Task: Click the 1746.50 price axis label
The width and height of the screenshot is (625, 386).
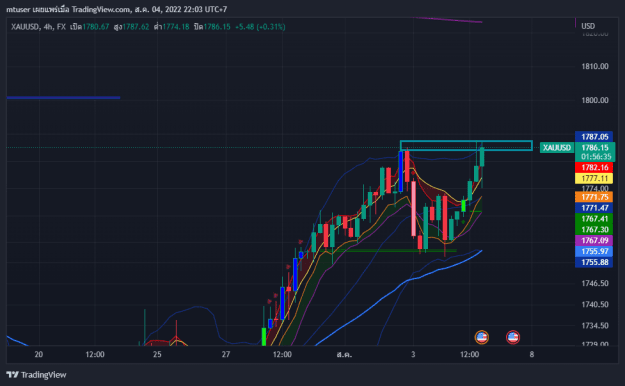Action: click(x=595, y=283)
